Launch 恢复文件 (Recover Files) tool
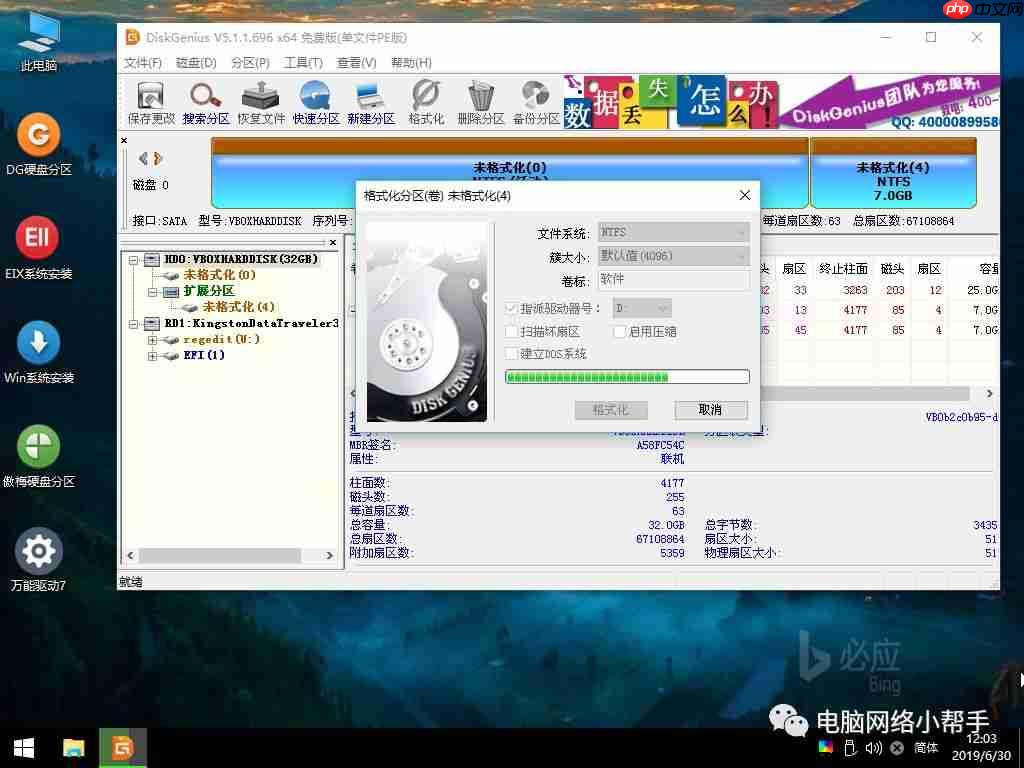The width and height of the screenshot is (1024, 768). (x=260, y=100)
